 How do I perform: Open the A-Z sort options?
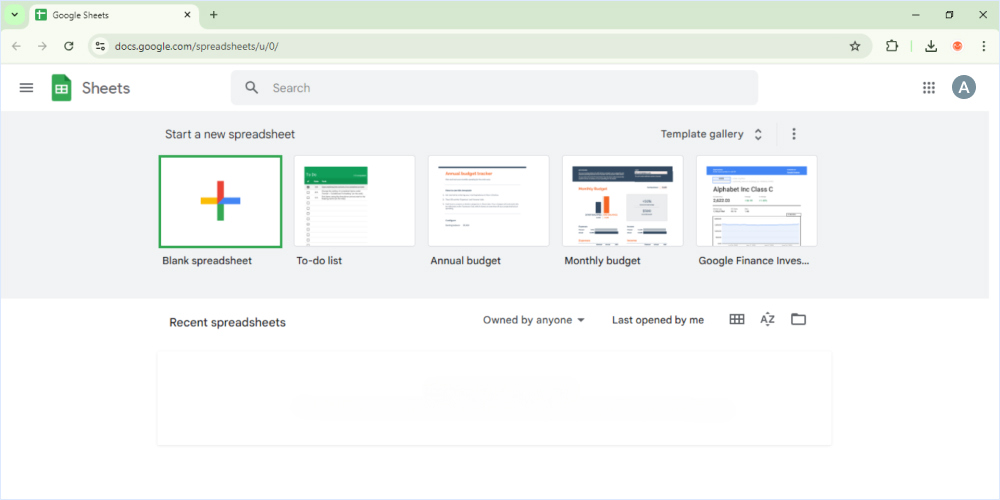coord(767,320)
